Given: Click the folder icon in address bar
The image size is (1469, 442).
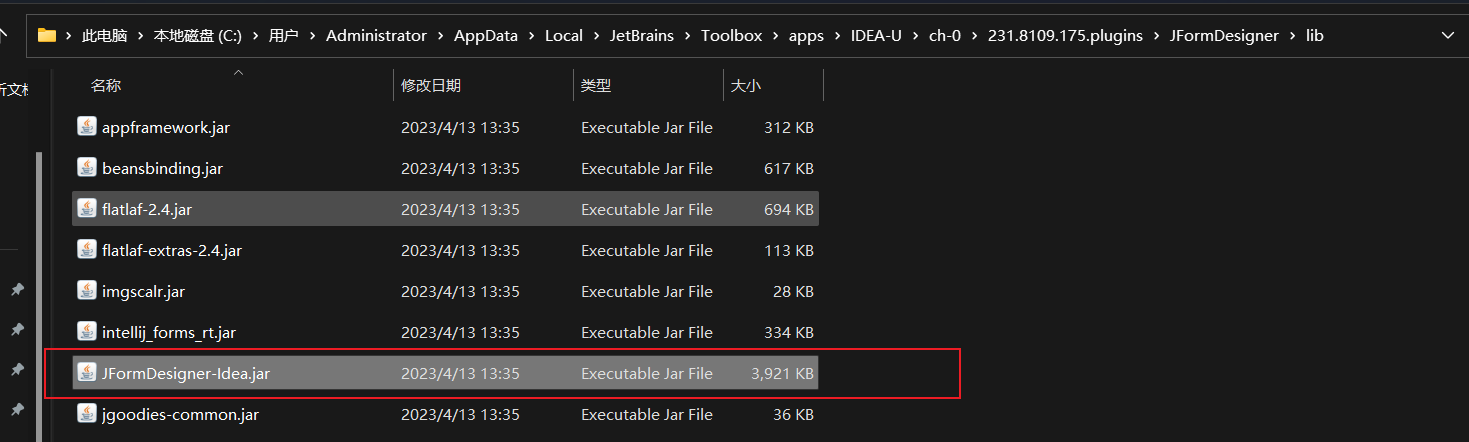Looking at the screenshot, I should tap(47, 35).
